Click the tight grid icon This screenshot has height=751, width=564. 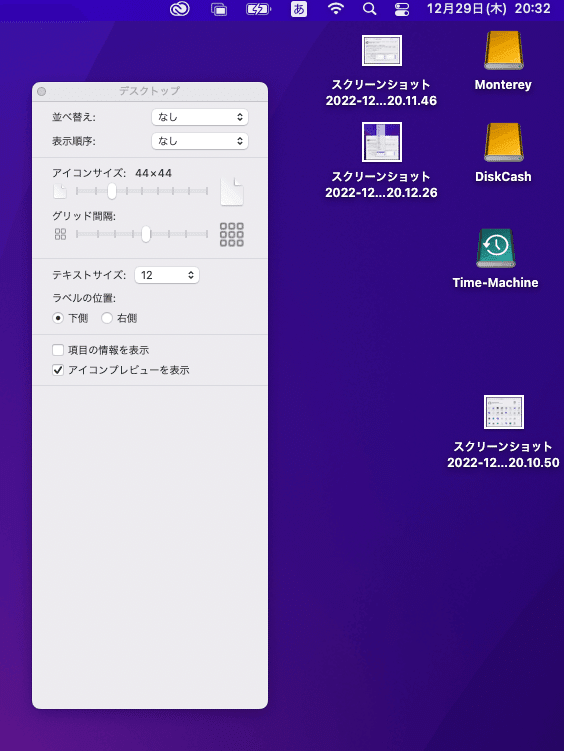60,234
